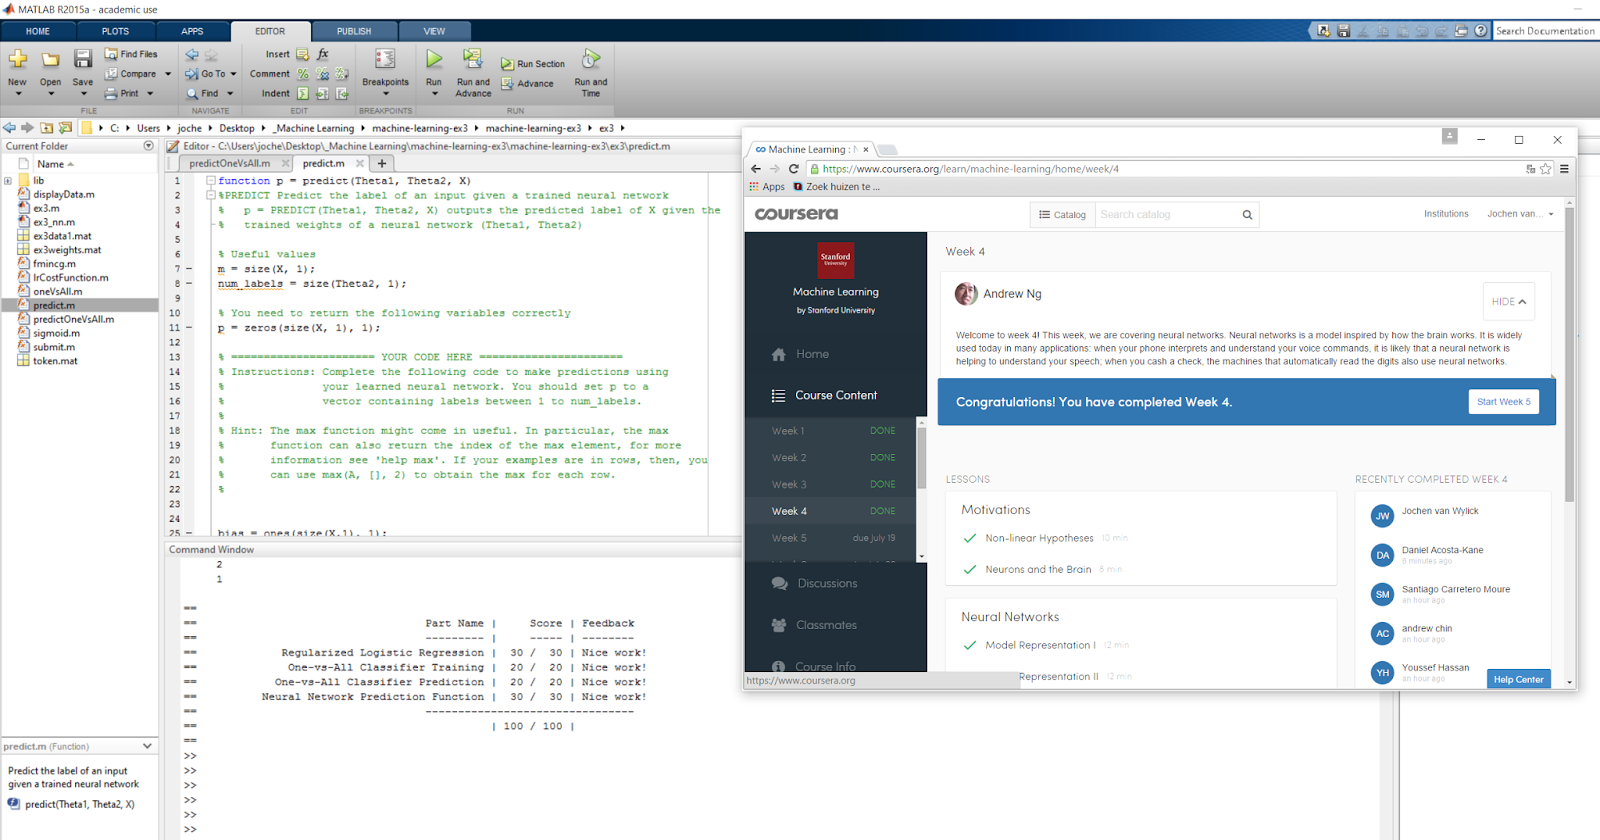This screenshot has height=840, width=1600.
Task: Insert a section using the Insert icon
Action: 302,55
